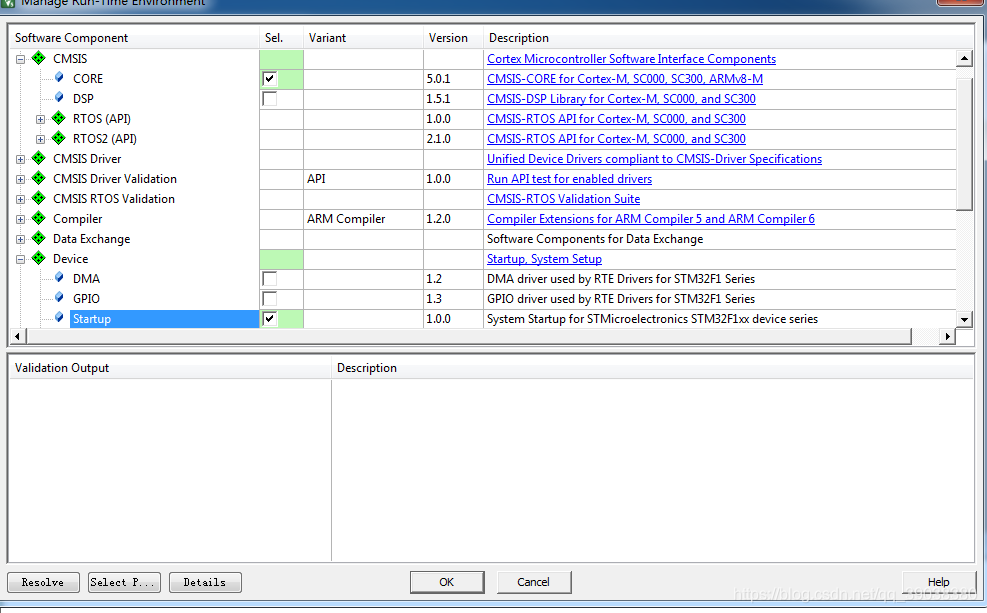
Task: Expand the RTOS2 (API) node
Action: point(40,139)
